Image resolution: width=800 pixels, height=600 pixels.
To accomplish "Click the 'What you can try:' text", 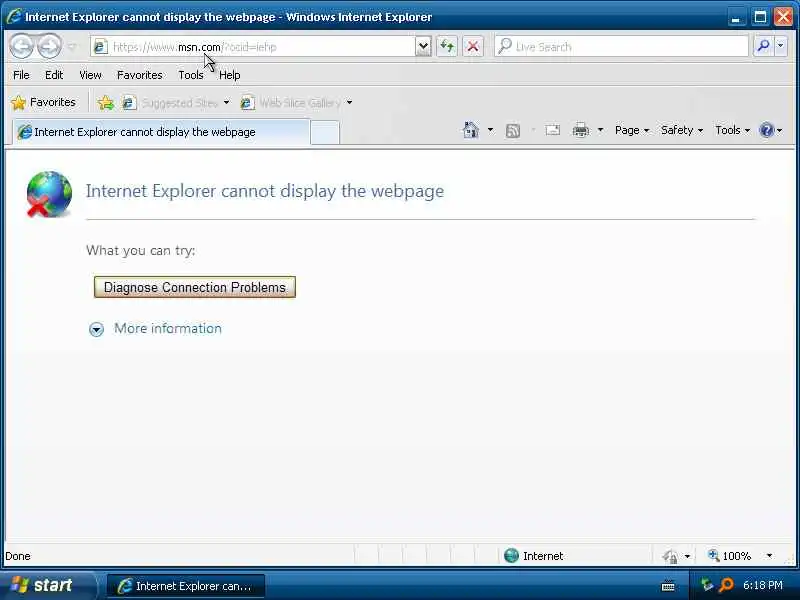I will click(141, 251).
